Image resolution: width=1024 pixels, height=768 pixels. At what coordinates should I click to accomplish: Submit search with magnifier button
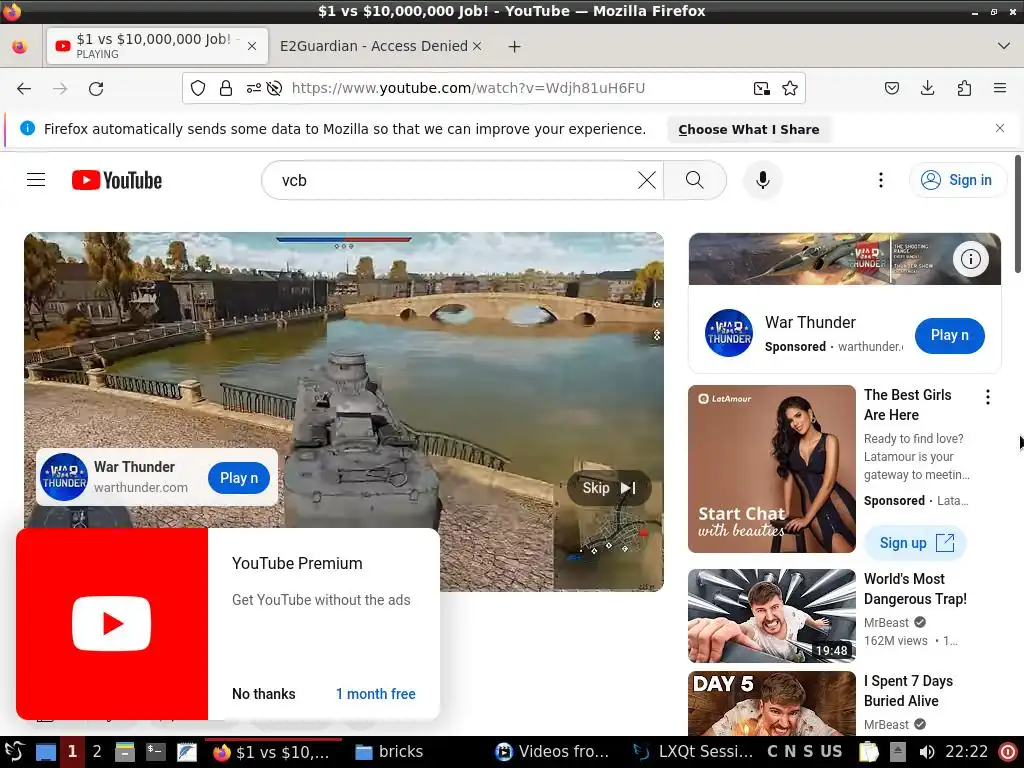pos(695,180)
